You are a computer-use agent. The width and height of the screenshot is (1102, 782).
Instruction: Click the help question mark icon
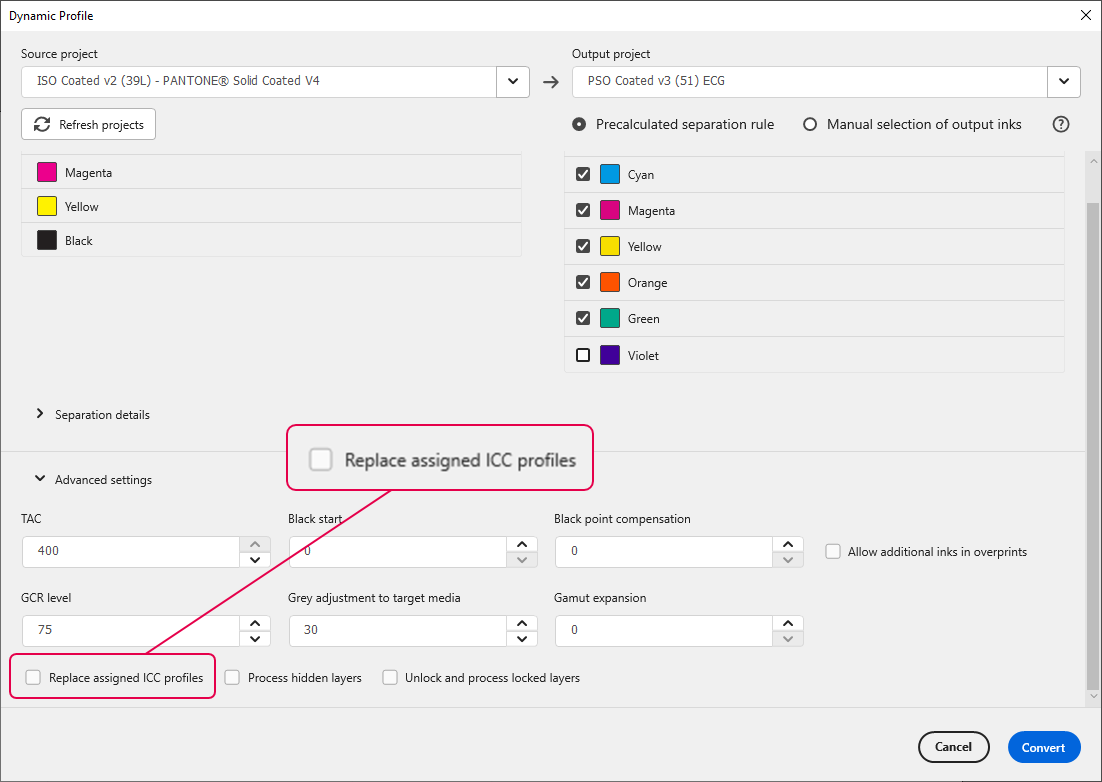tap(1061, 124)
